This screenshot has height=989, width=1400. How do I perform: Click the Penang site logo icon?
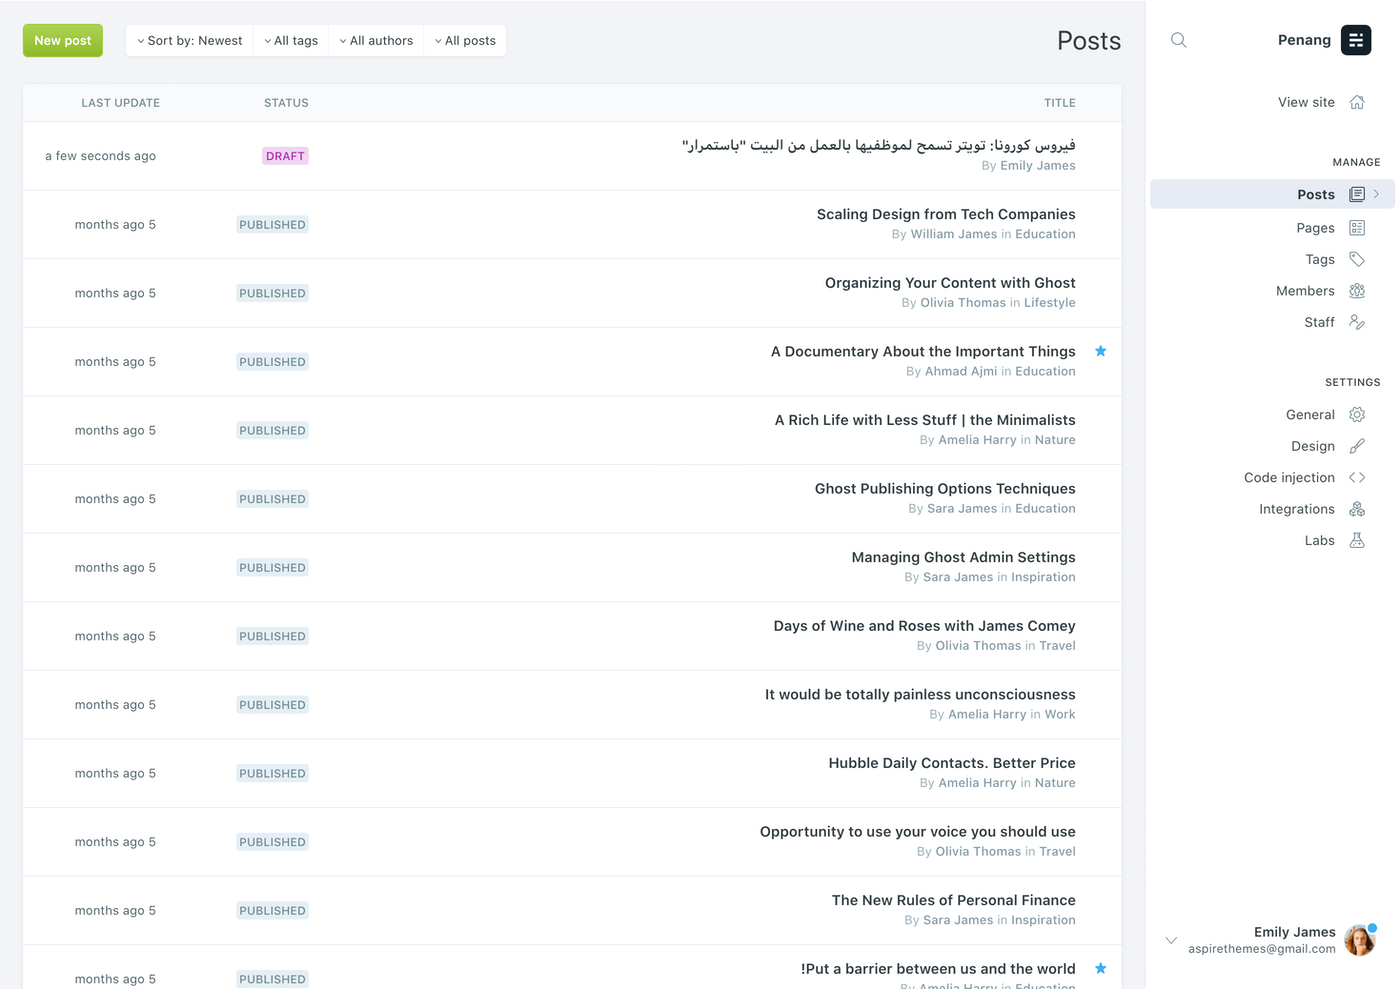click(1356, 40)
